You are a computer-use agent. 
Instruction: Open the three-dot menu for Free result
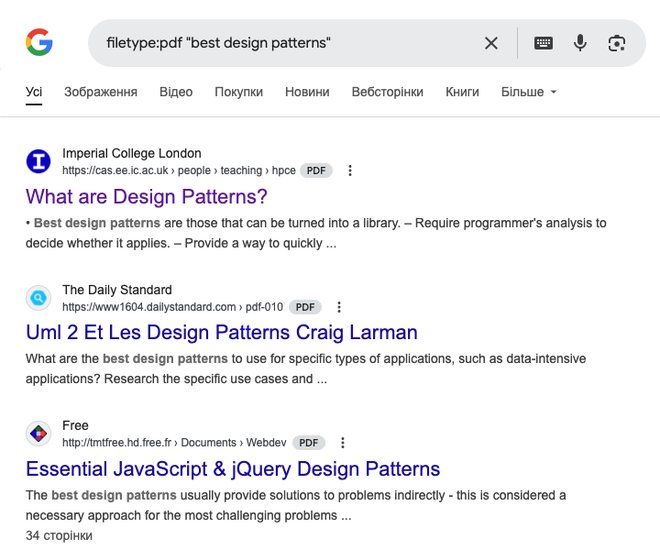click(343, 443)
